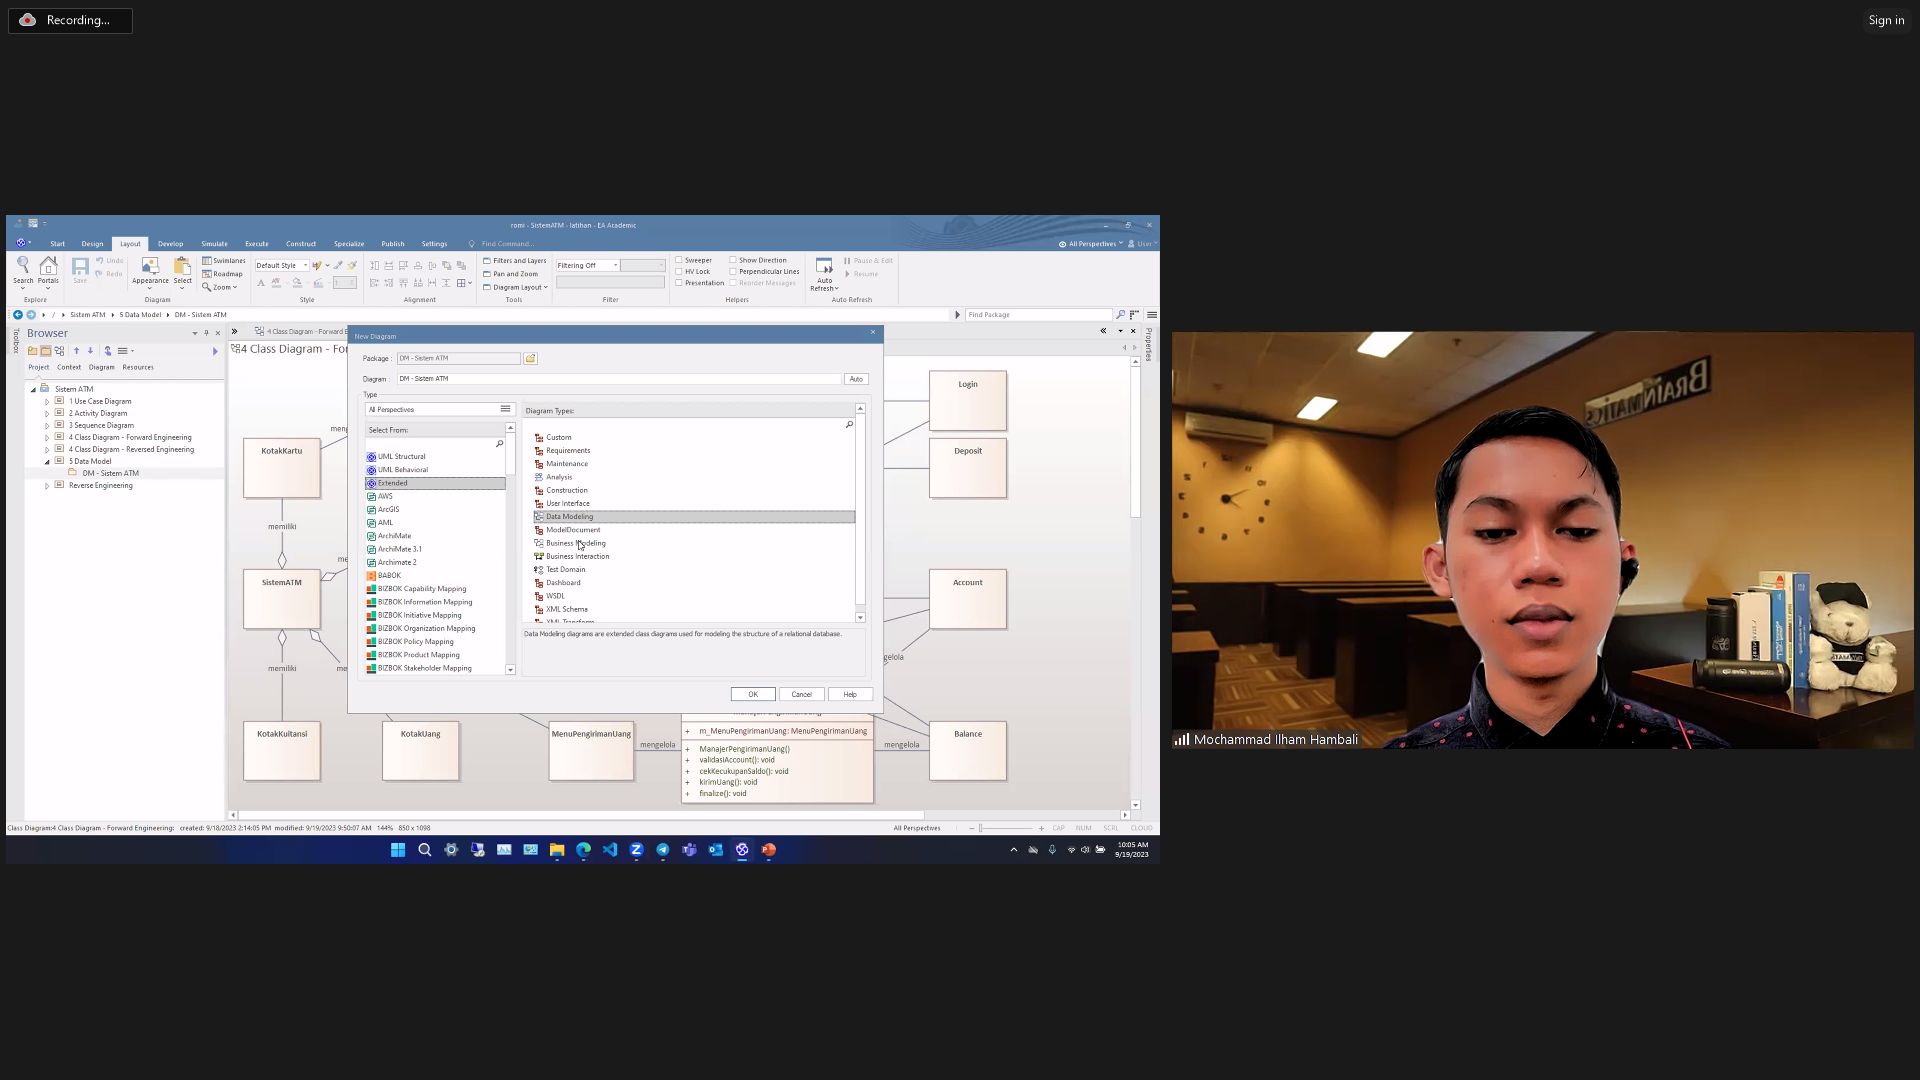Image resolution: width=1920 pixels, height=1080 pixels.
Task: Toggle the Show Direction checkbox
Action: [x=733, y=261]
